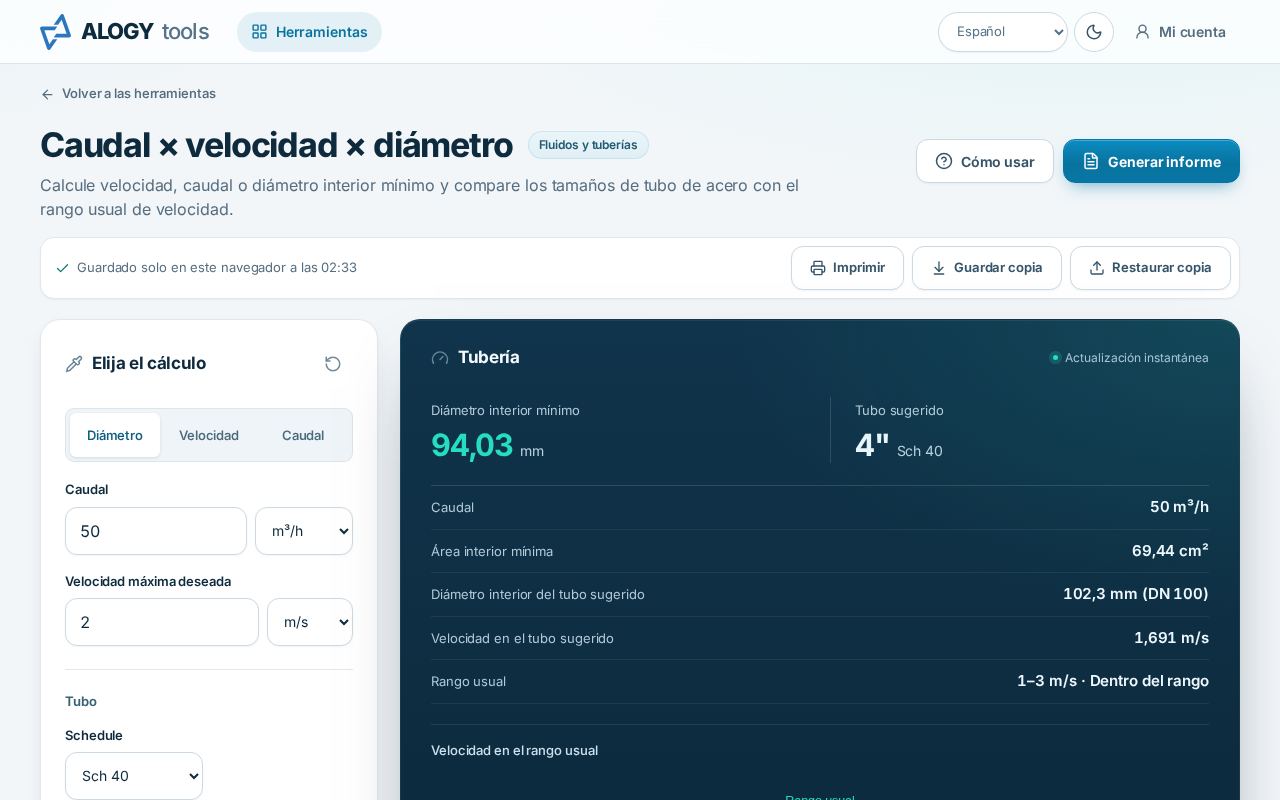Screen dimensions: 1280x800
Task: Open the m³/h unit dropdown
Action: point(304,531)
